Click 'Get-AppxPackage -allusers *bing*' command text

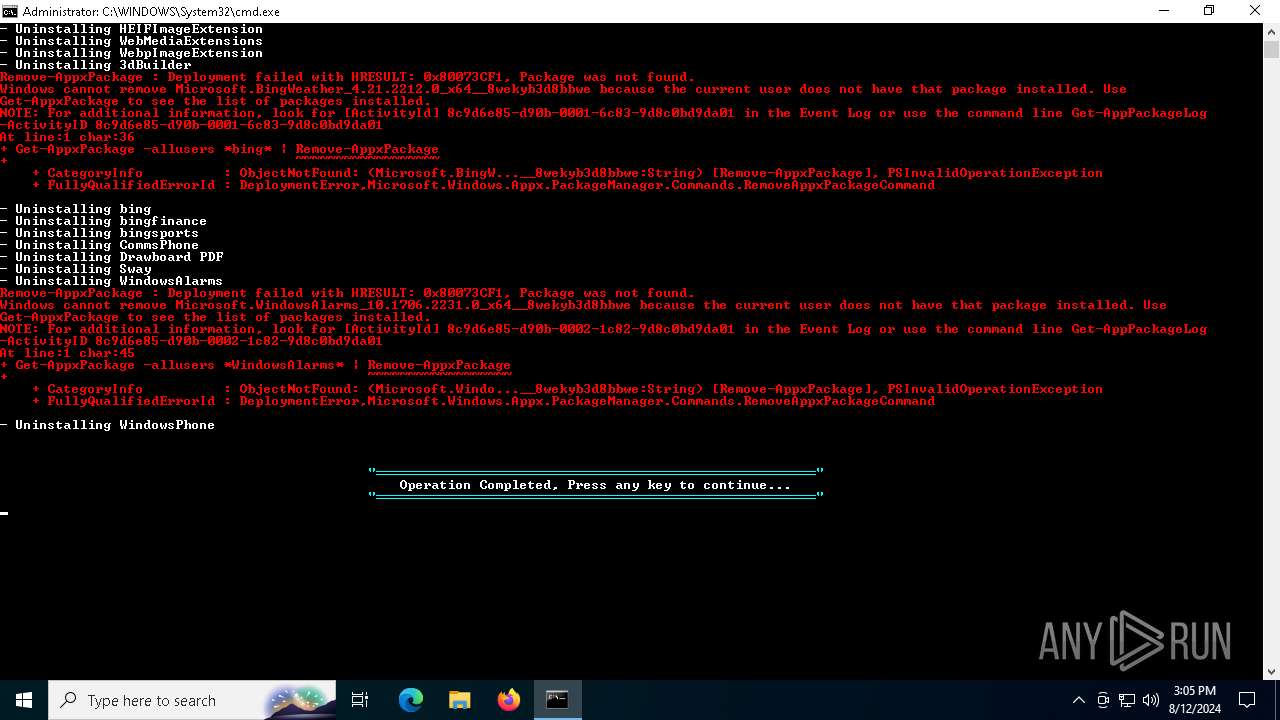tap(143, 149)
